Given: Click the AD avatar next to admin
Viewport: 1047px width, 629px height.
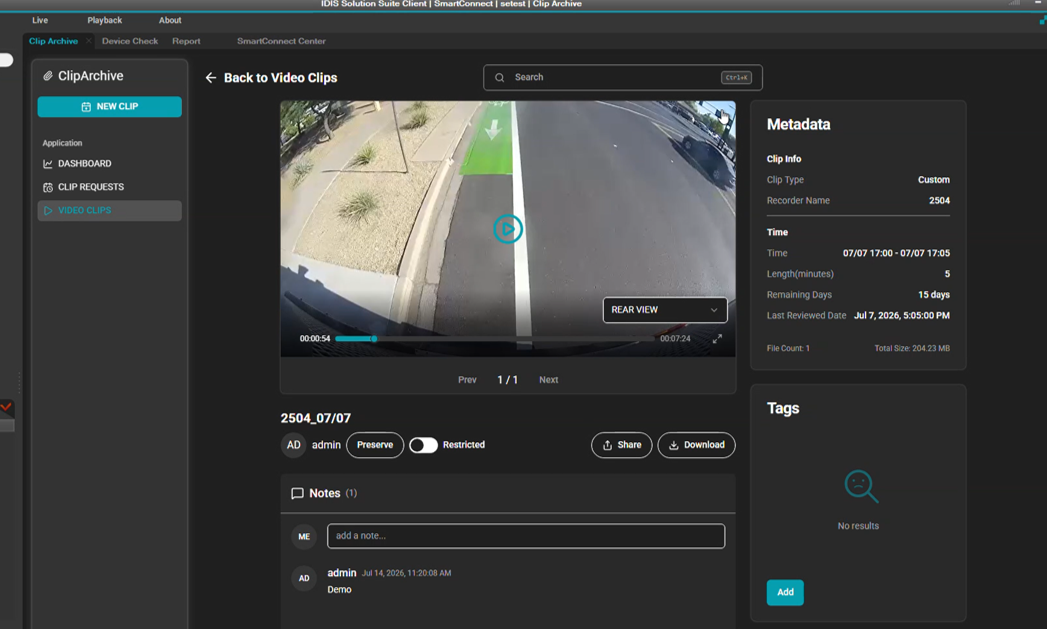Looking at the screenshot, I should pos(294,445).
